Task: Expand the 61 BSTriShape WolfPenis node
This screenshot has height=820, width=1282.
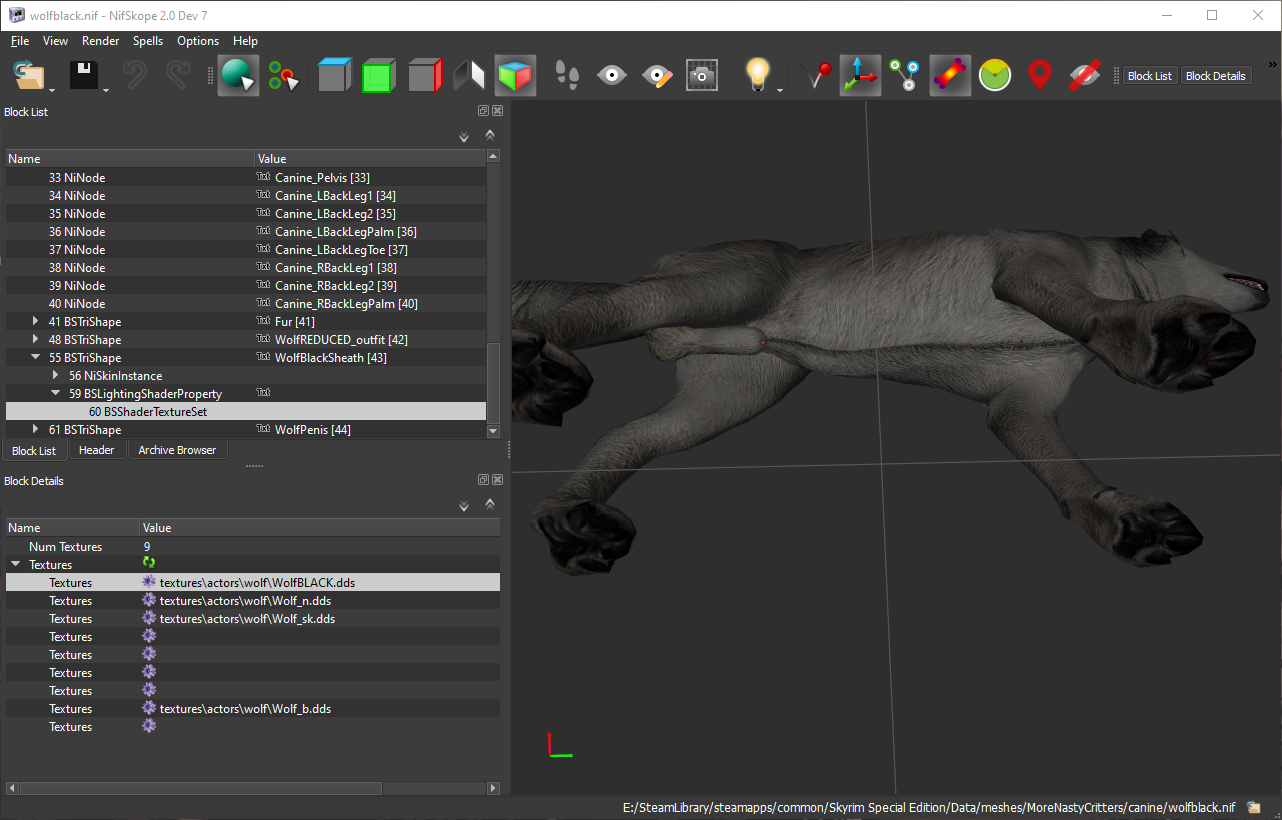Action: click(x=36, y=430)
